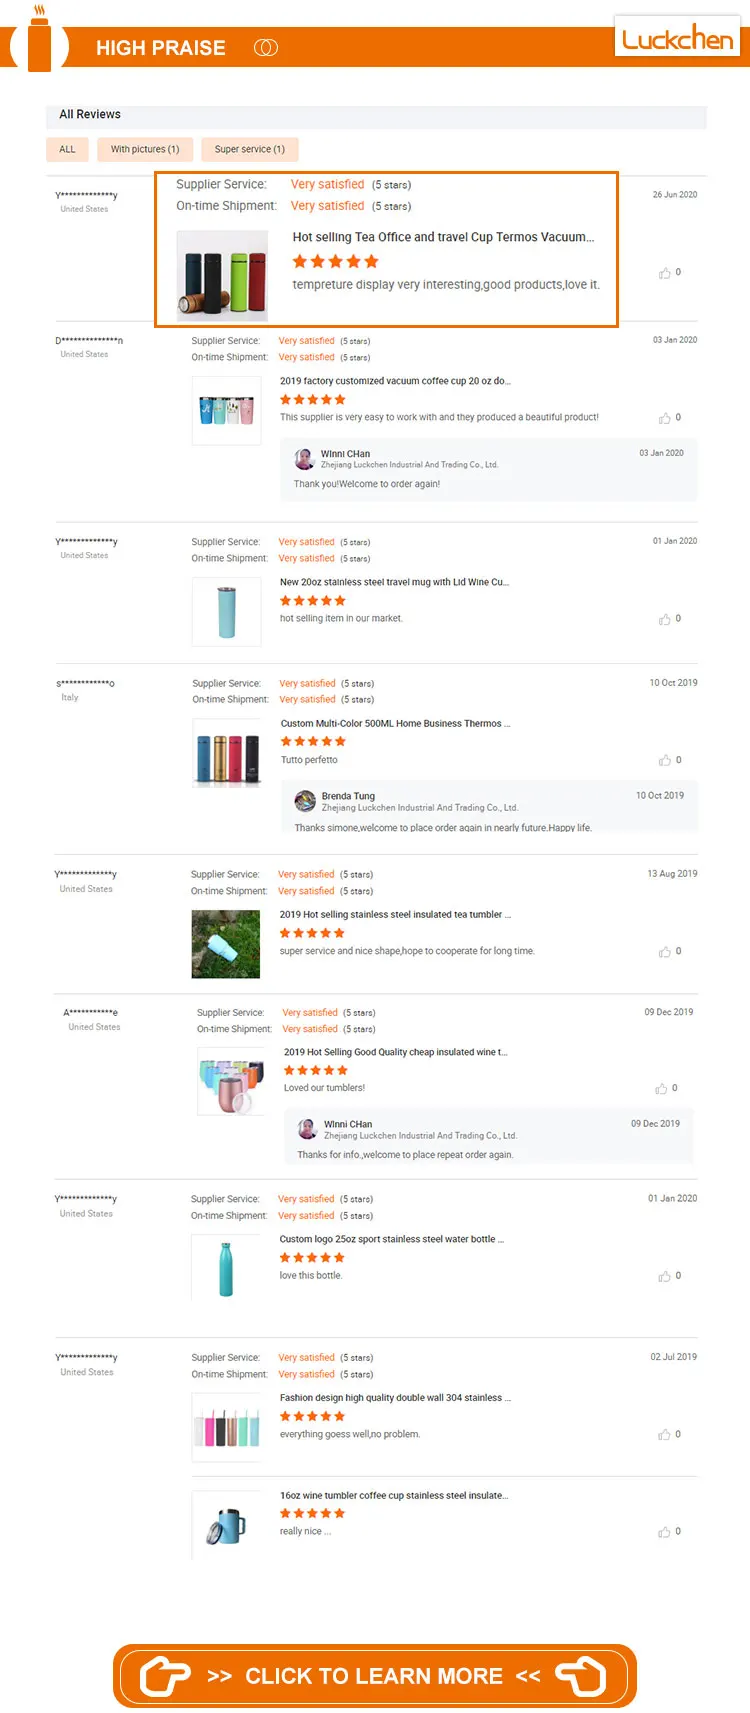Open "Custom logo 25oz sport stainless steel water bottle"

point(391,1239)
